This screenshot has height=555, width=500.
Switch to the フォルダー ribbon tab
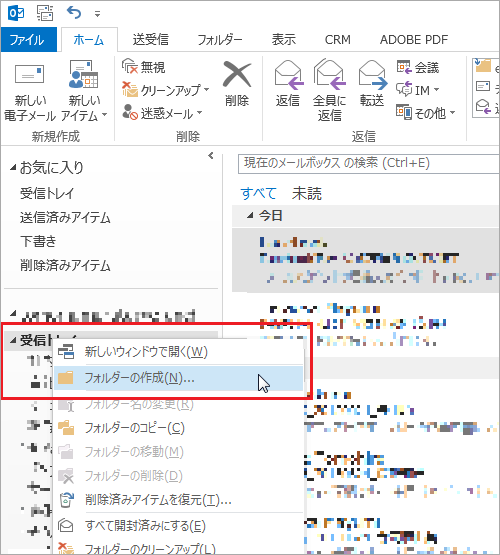pos(220,40)
